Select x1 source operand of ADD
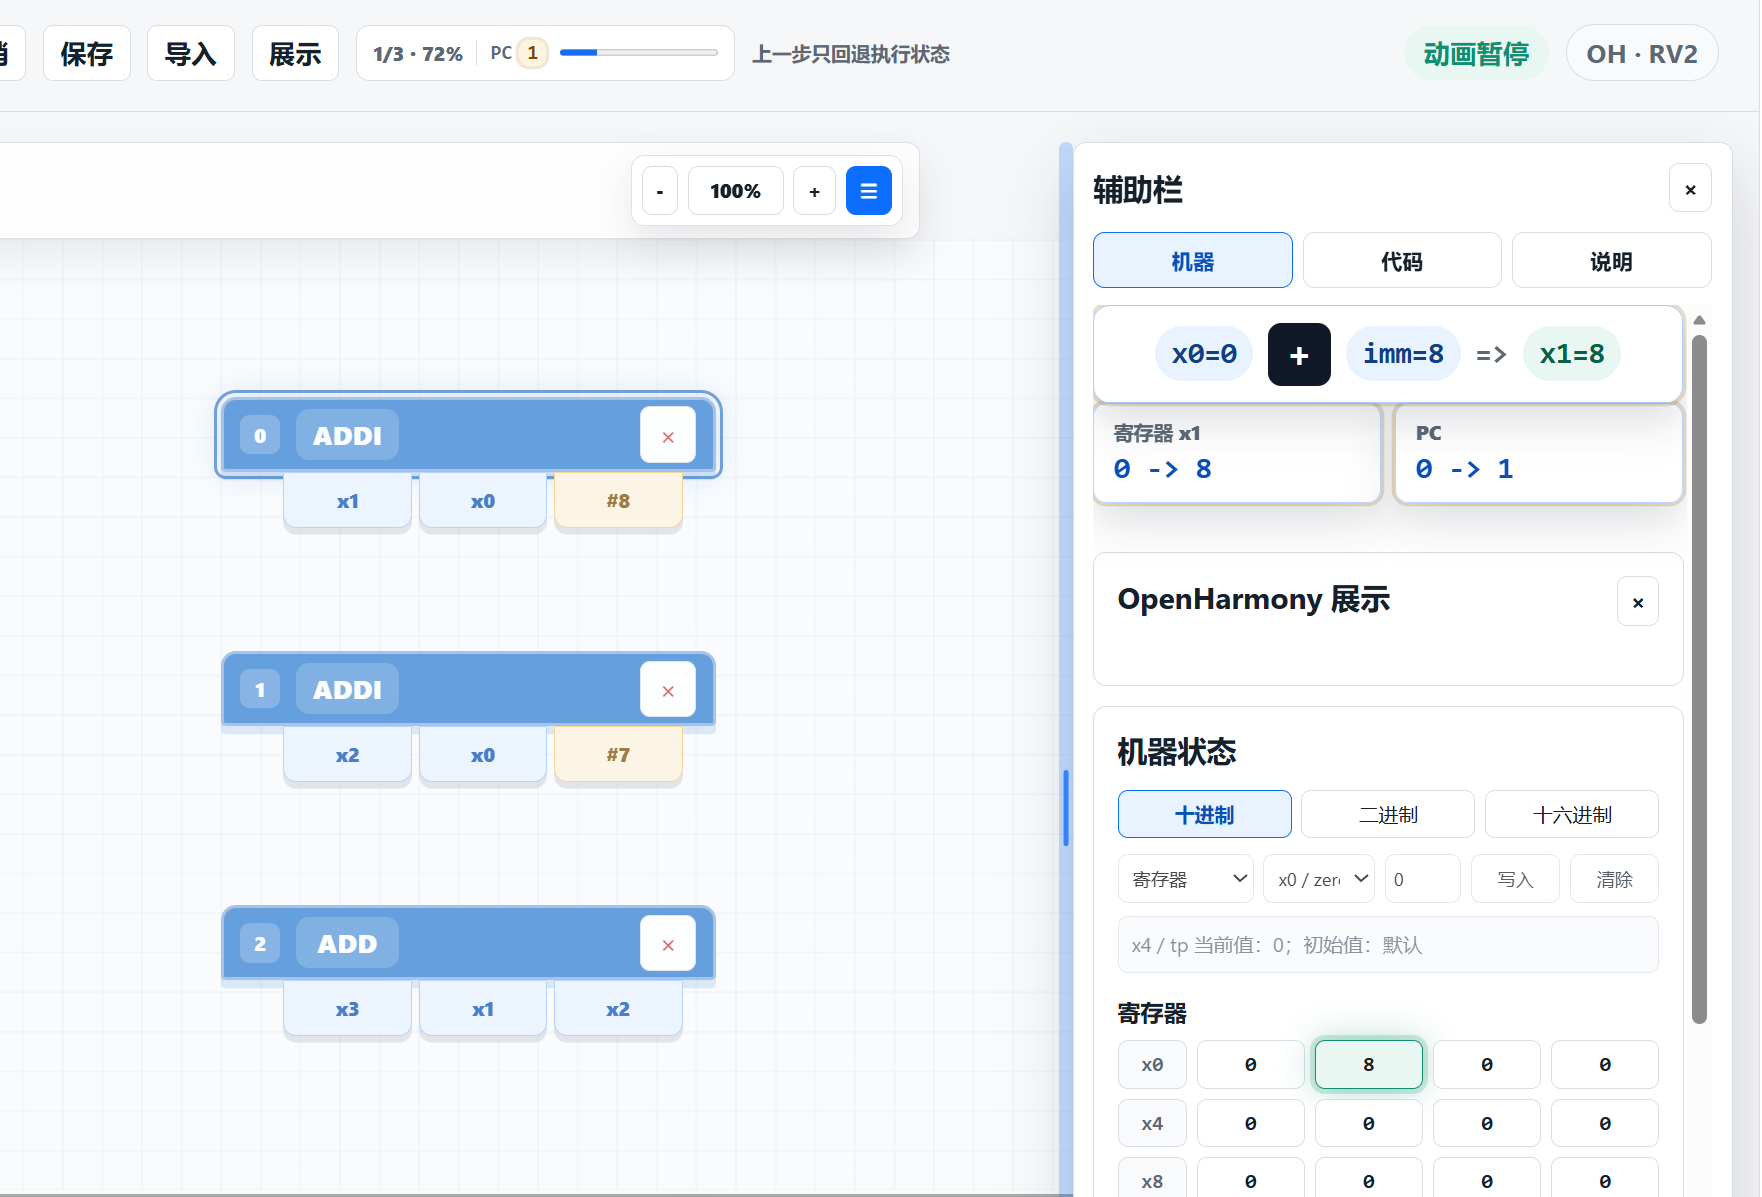 pos(483,1009)
